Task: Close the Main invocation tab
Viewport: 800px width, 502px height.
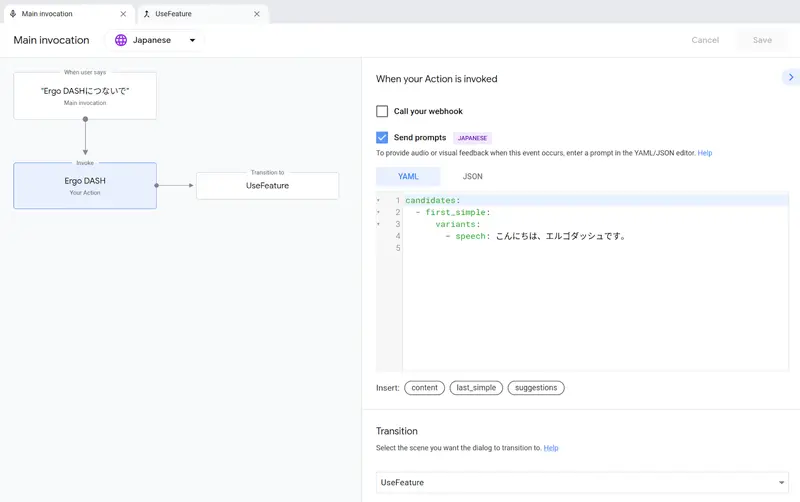Action: pyautogui.click(x=123, y=14)
